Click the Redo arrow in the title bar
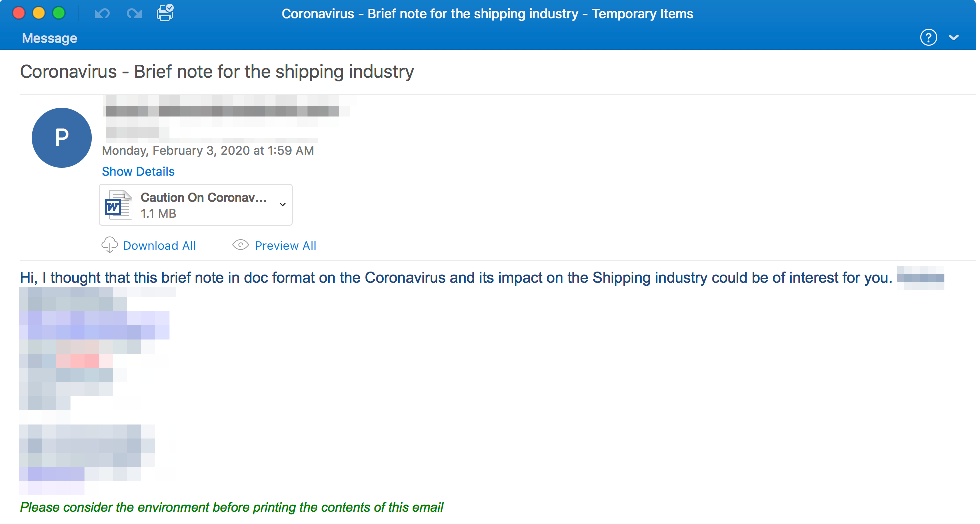 coord(134,14)
